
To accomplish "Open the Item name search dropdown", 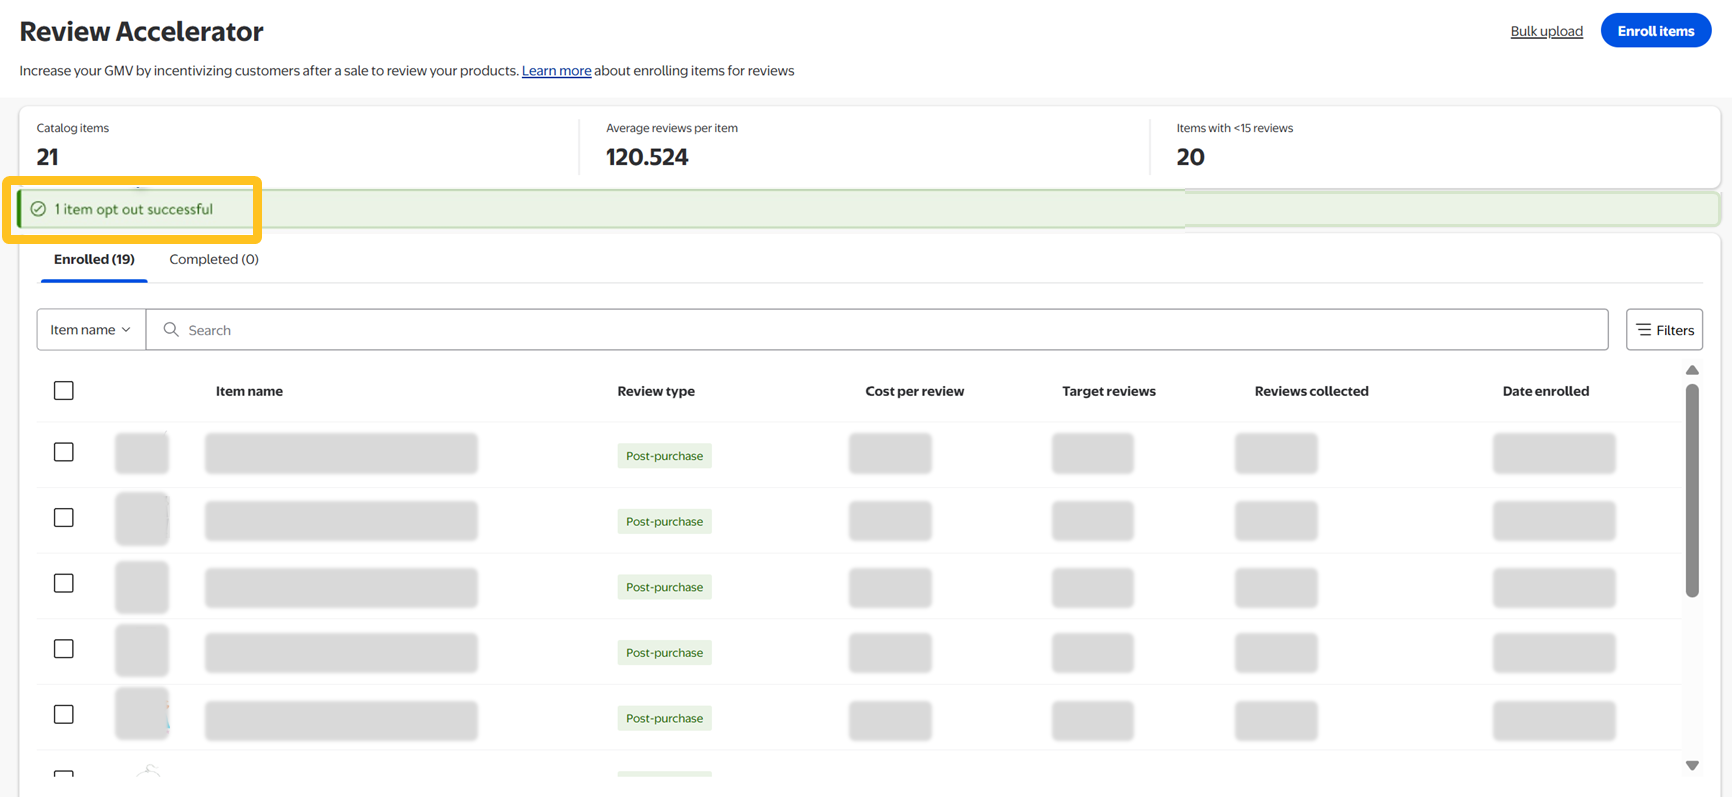I will tap(91, 330).
